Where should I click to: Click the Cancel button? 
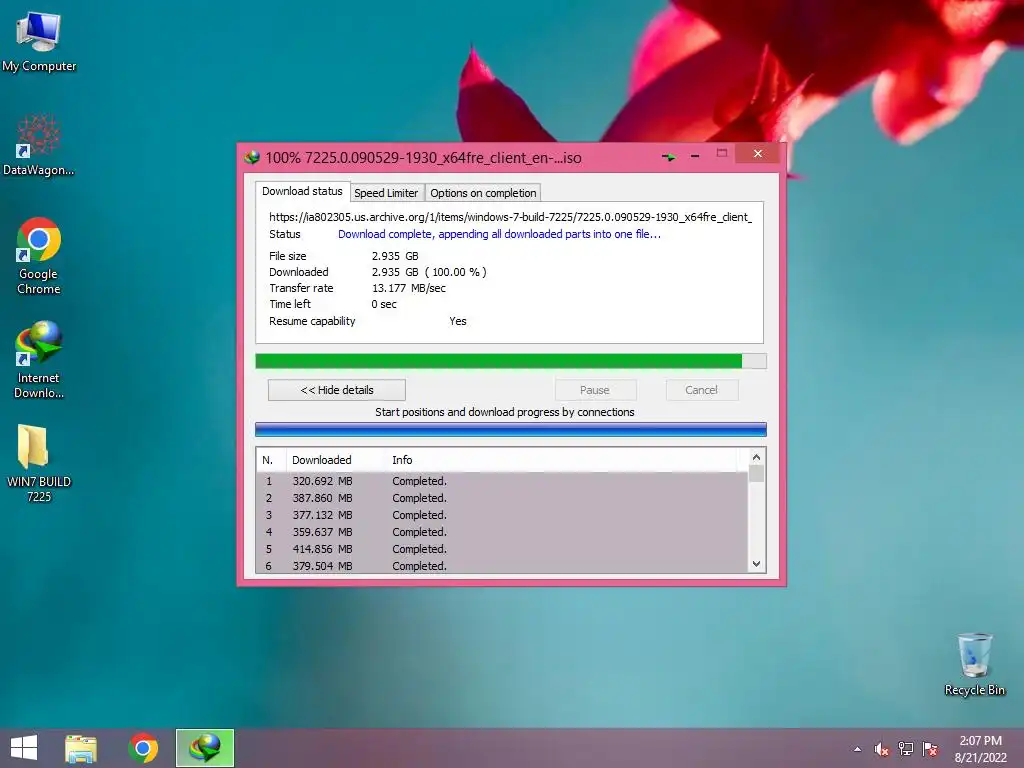(x=701, y=390)
